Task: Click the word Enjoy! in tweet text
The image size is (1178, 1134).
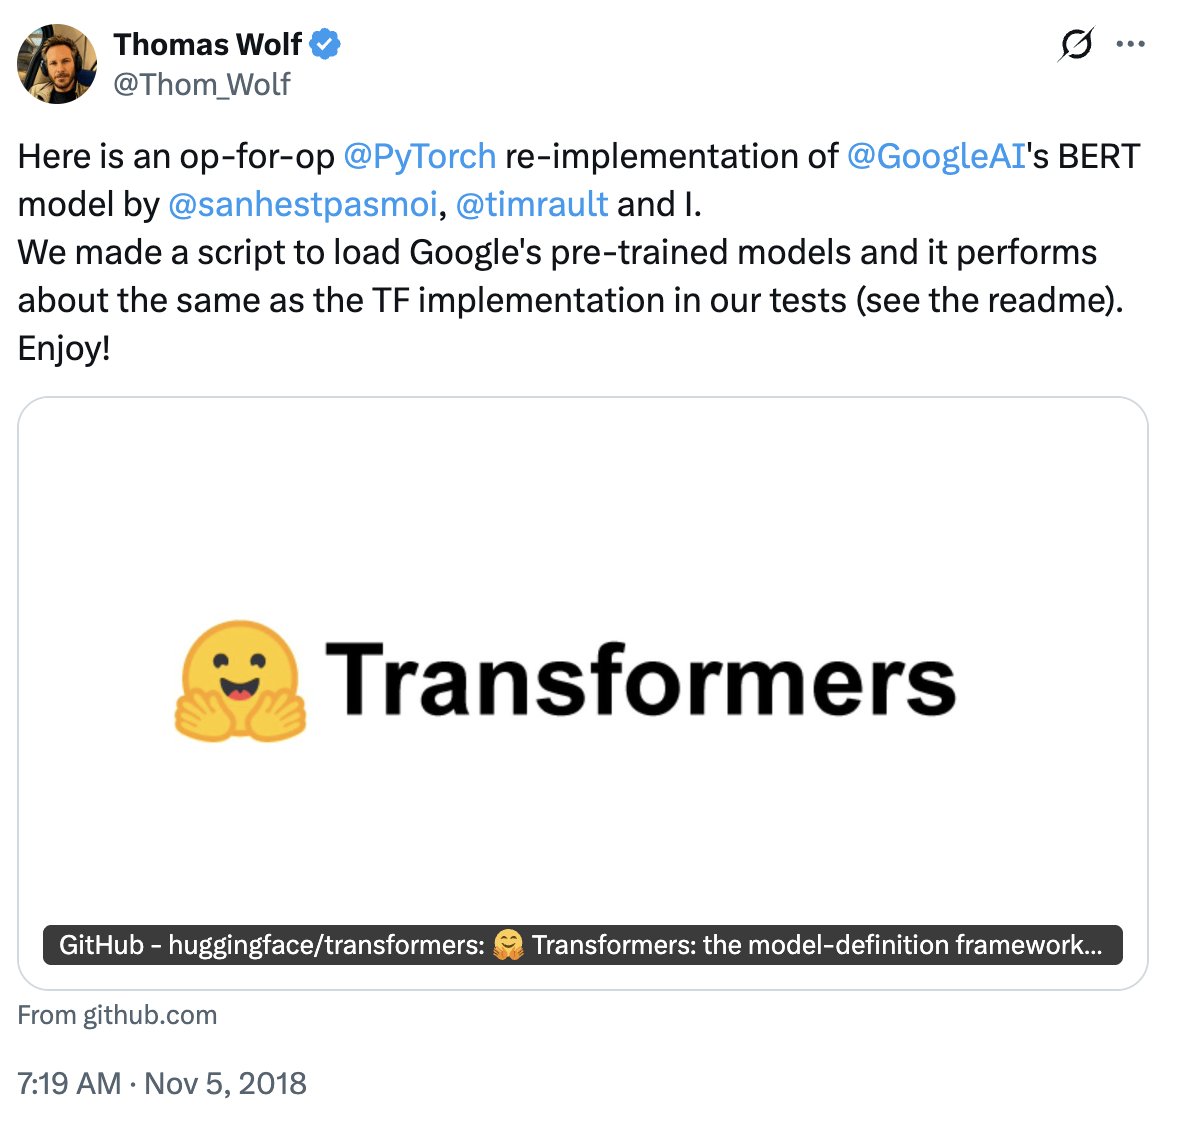Action: point(64,349)
